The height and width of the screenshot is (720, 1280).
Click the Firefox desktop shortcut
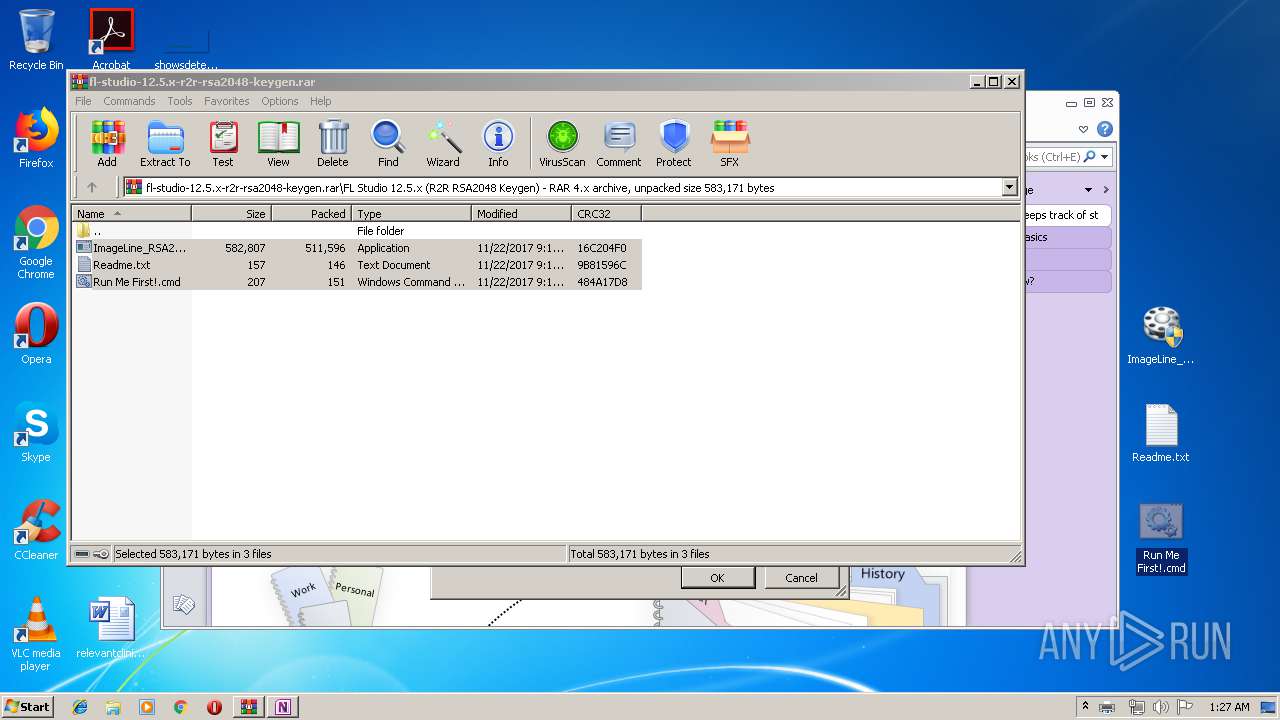pos(36,138)
